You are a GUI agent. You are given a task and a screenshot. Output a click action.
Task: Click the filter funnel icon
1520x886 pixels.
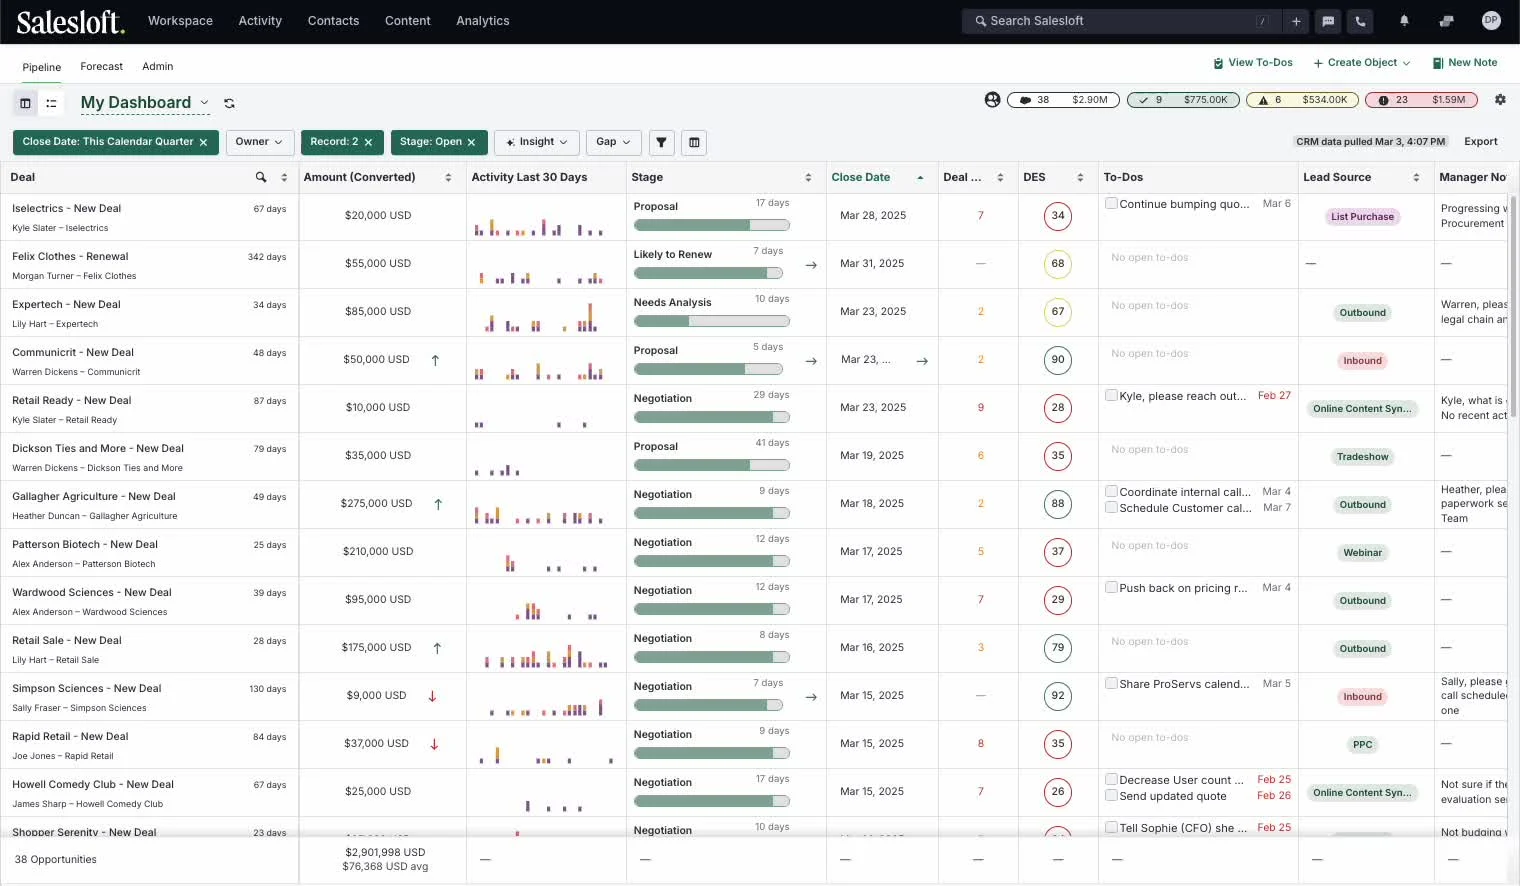(x=661, y=142)
